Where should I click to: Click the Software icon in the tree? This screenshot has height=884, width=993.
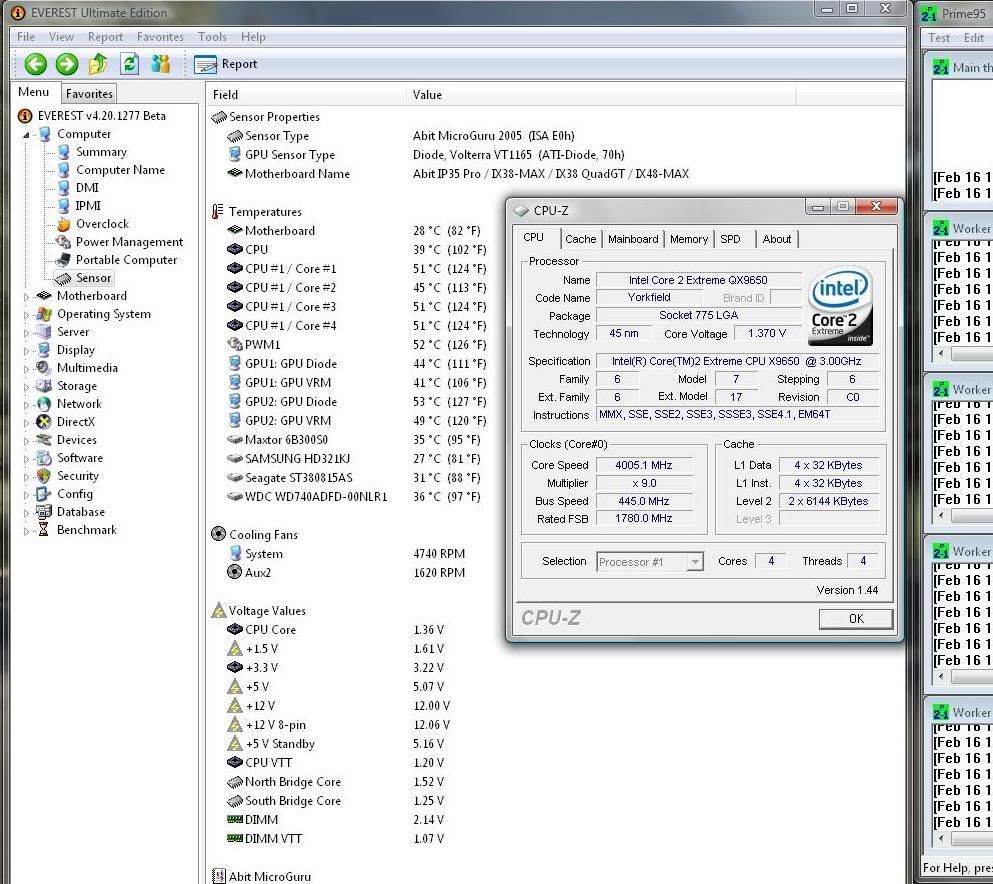coord(44,458)
